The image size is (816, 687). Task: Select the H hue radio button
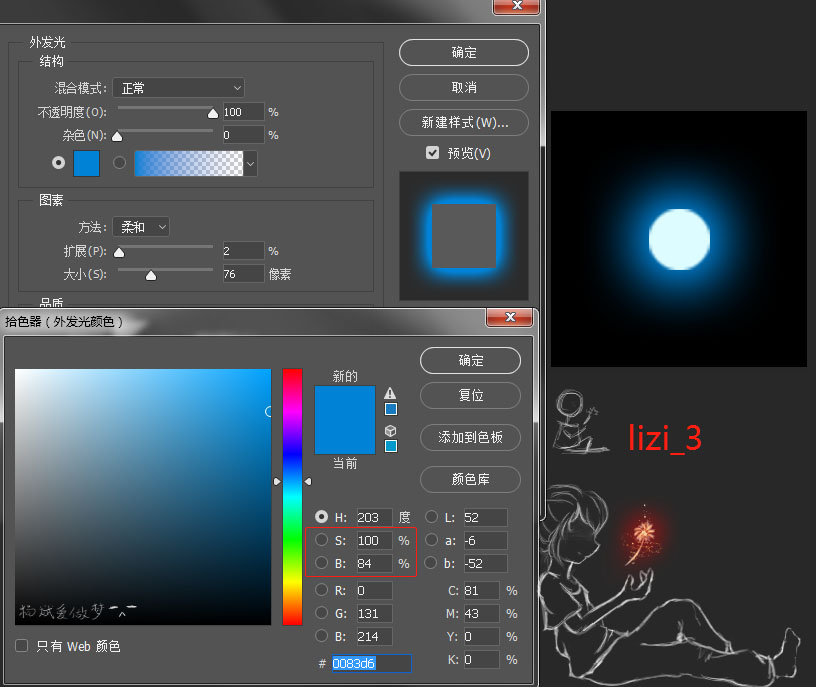[321, 517]
